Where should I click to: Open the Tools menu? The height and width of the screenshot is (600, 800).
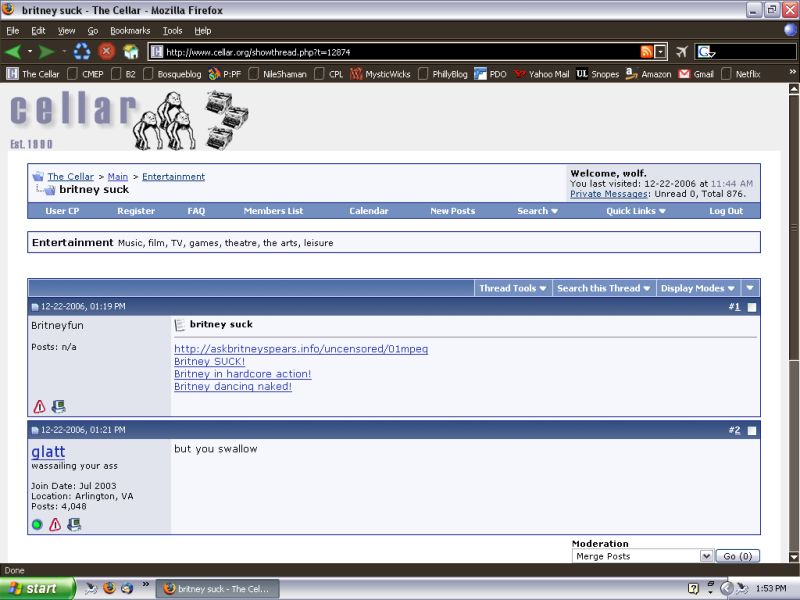pos(172,31)
